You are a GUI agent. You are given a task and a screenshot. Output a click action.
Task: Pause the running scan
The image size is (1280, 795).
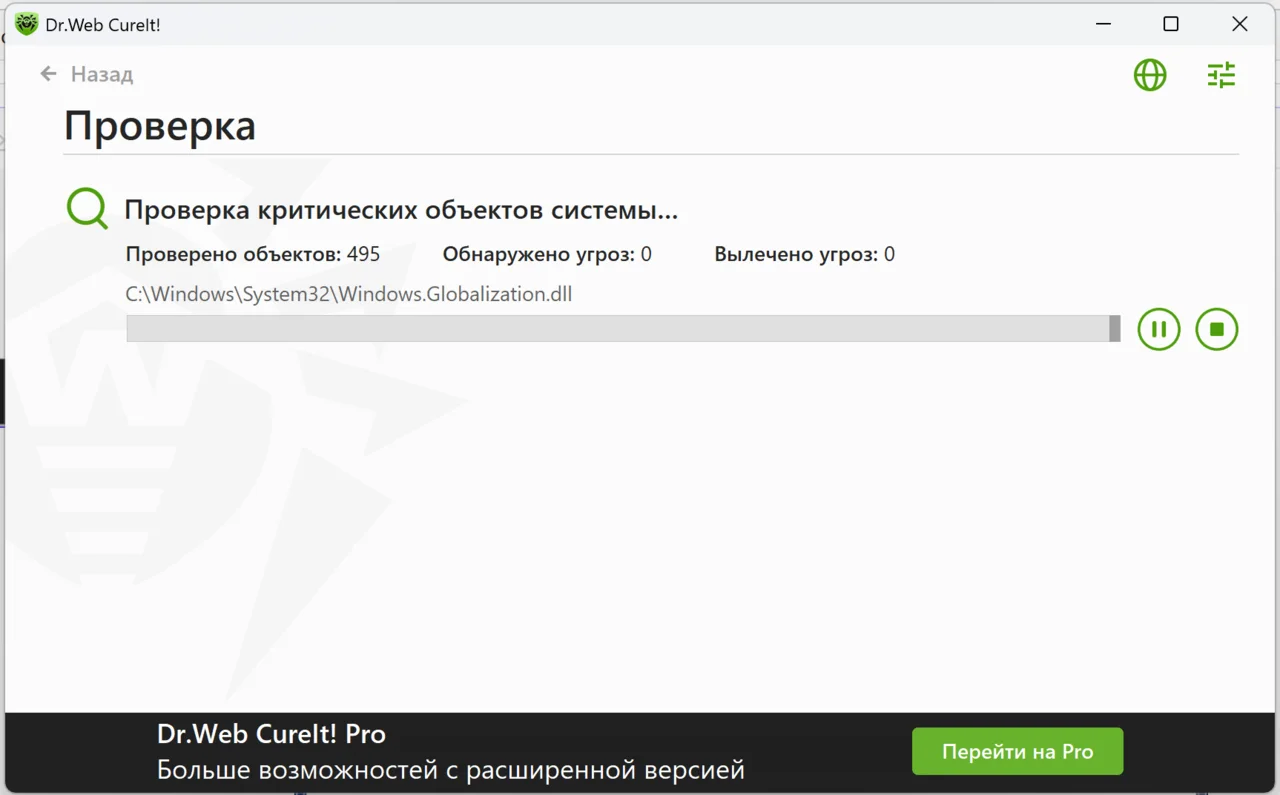tap(1159, 329)
